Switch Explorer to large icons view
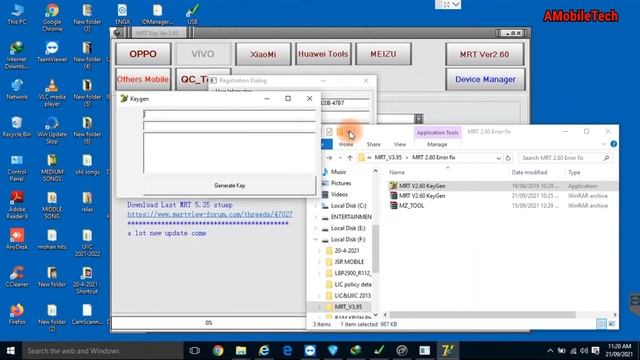Screen dimensions: 640x360 pos(612,324)
